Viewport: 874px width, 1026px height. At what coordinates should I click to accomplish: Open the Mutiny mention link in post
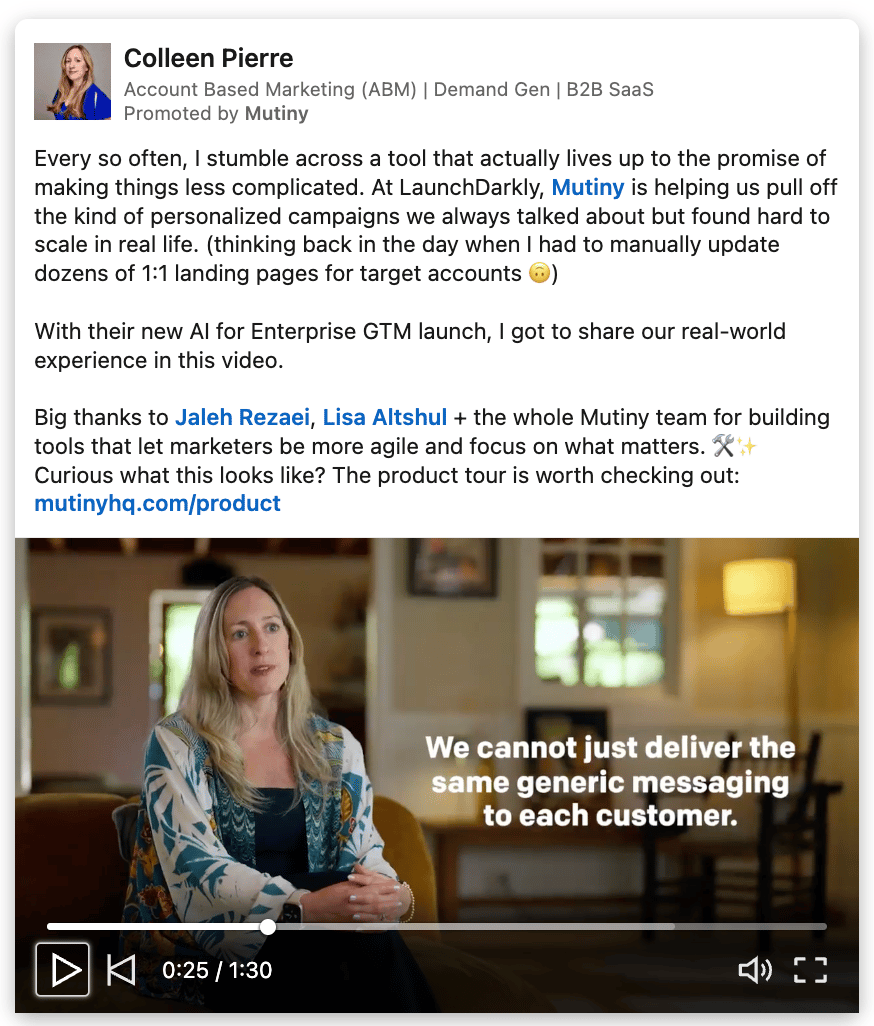tap(587, 187)
